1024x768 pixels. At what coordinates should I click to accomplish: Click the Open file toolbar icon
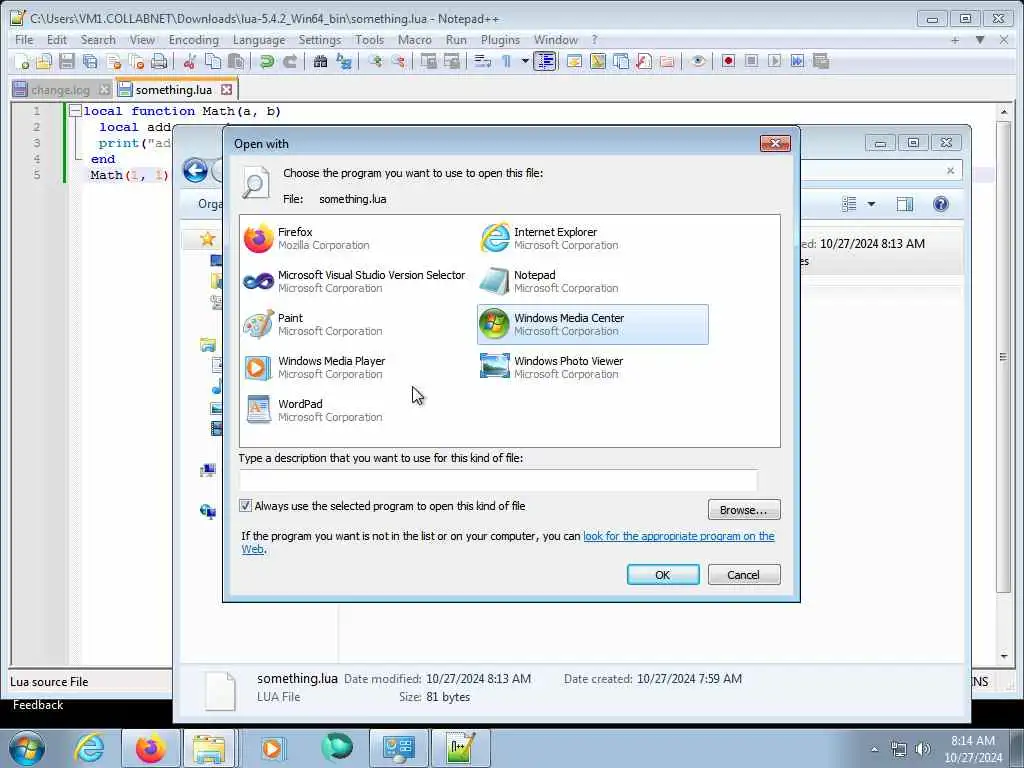click(44, 61)
